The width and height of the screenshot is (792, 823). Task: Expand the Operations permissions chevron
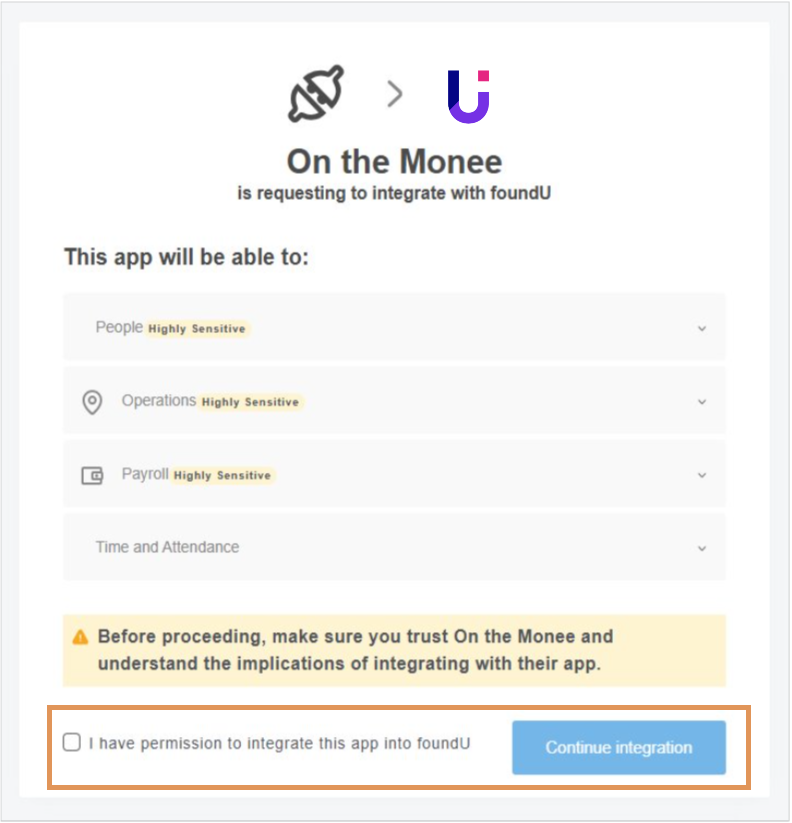pos(702,402)
